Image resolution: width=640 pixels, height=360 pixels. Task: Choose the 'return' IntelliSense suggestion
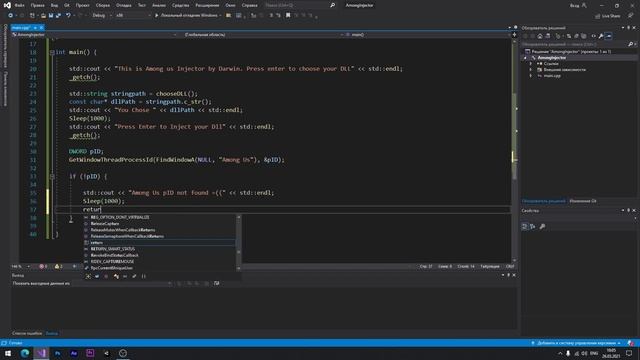(x=159, y=242)
